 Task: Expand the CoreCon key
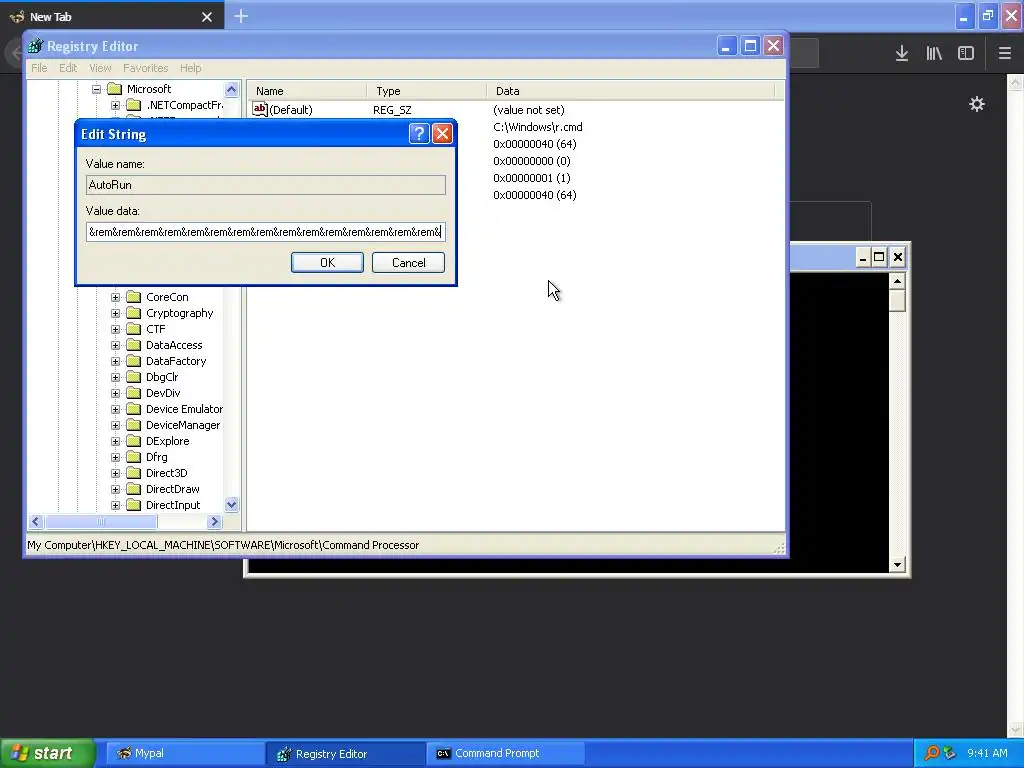116,297
